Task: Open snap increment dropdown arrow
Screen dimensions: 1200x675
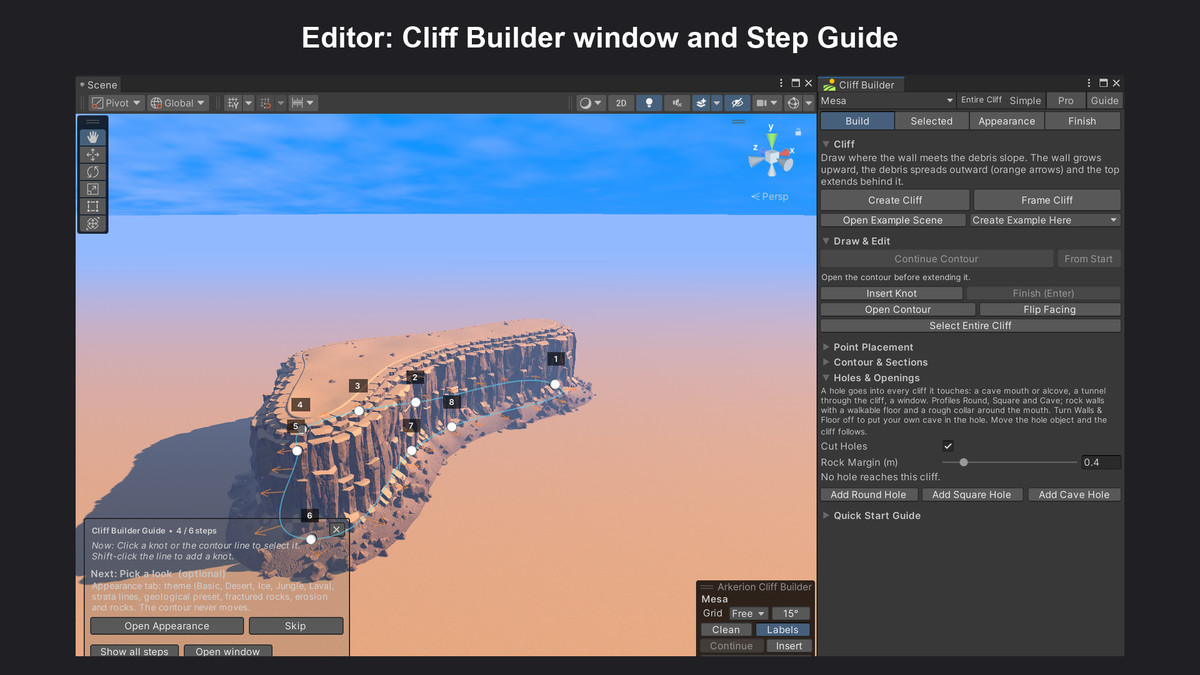Action: (x=311, y=103)
